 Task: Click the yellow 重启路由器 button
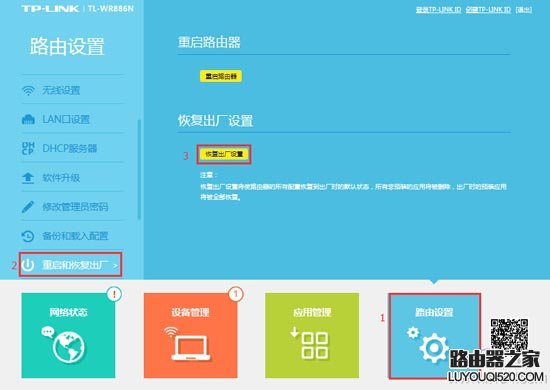pyautogui.click(x=221, y=76)
